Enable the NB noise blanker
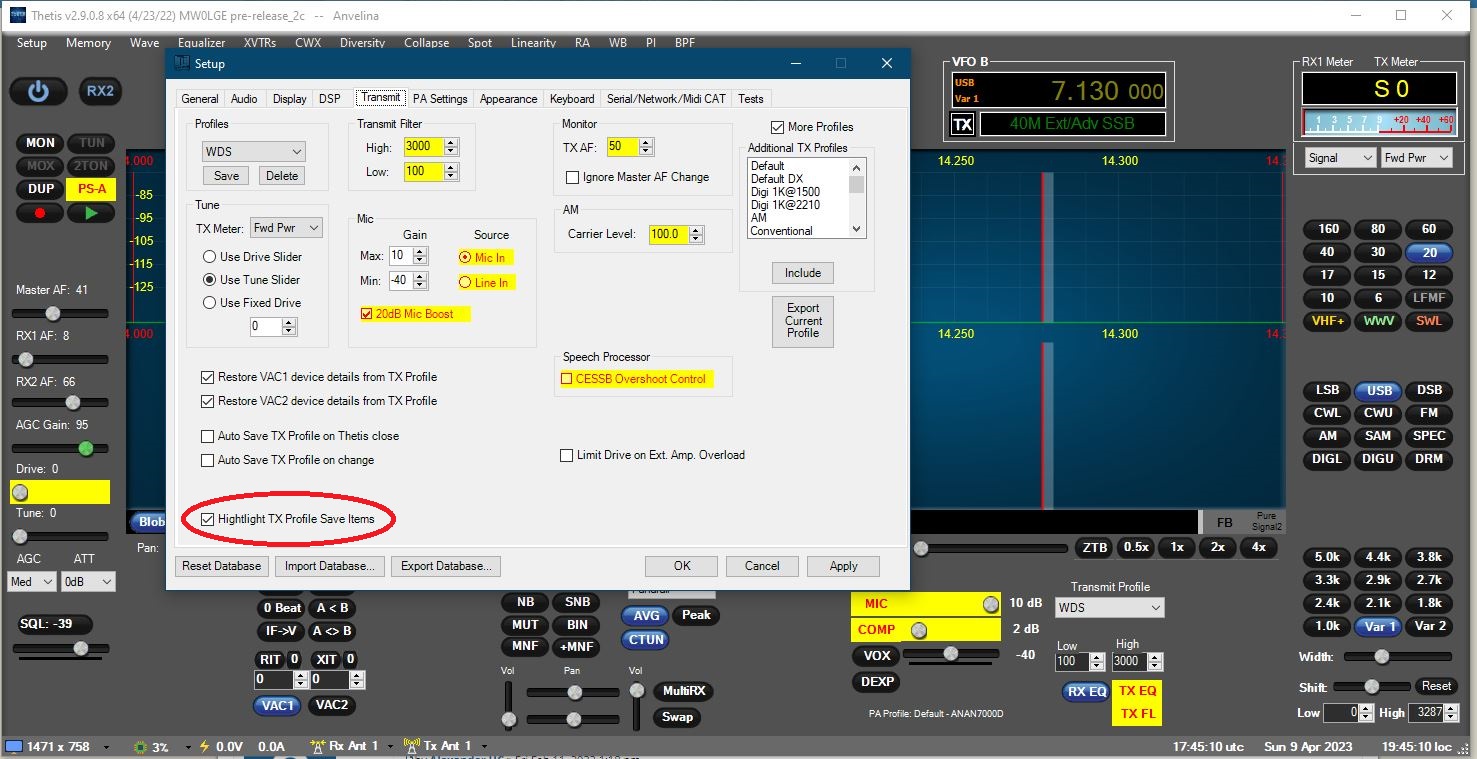The image size is (1477, 759). 525,603
